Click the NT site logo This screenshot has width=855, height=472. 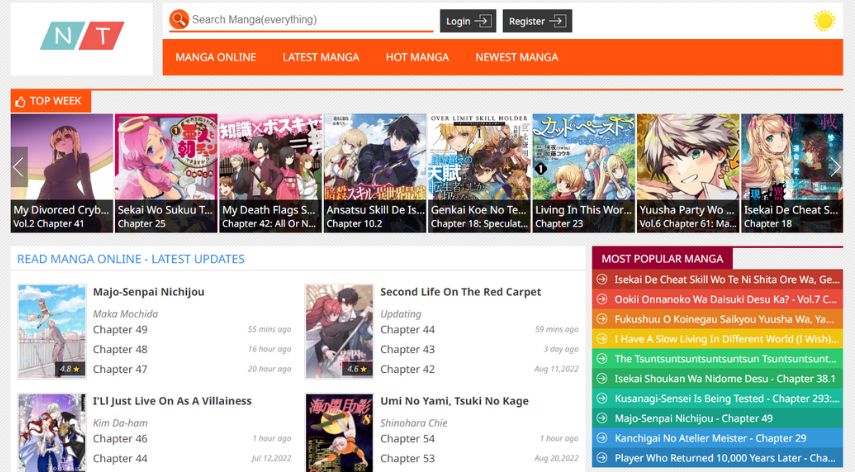pyautogui.click(x=82, y=36)
